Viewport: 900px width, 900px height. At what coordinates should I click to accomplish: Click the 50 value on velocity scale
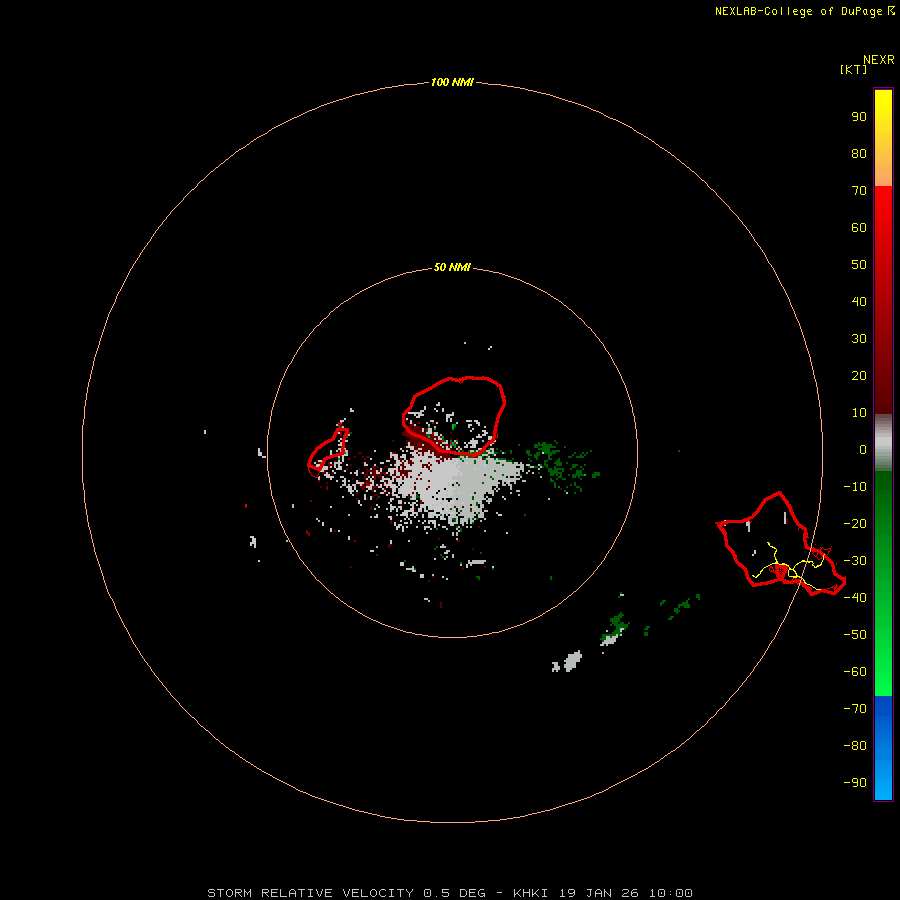859,265
